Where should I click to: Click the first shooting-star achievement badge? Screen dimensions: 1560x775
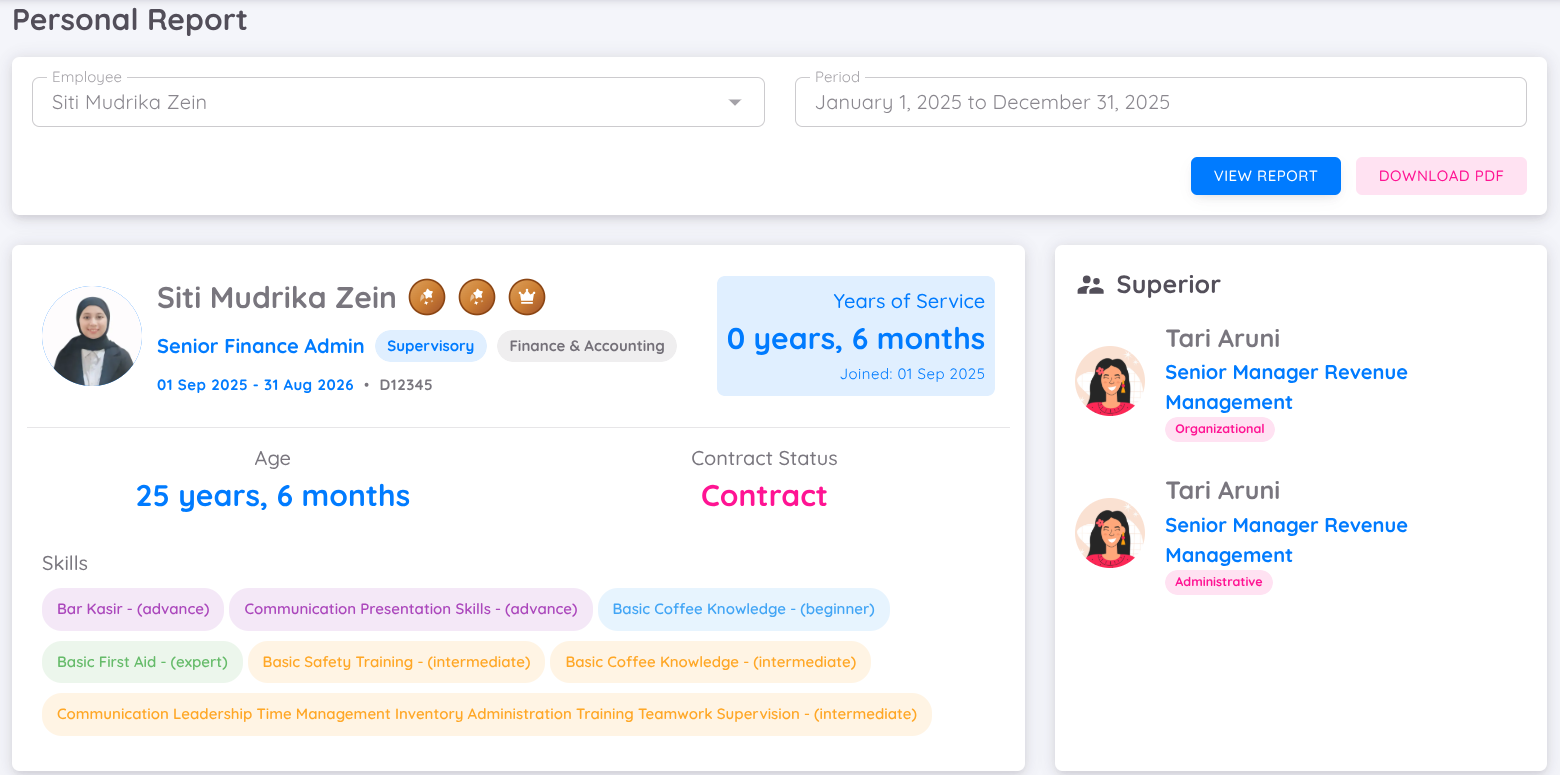[427, 296]
